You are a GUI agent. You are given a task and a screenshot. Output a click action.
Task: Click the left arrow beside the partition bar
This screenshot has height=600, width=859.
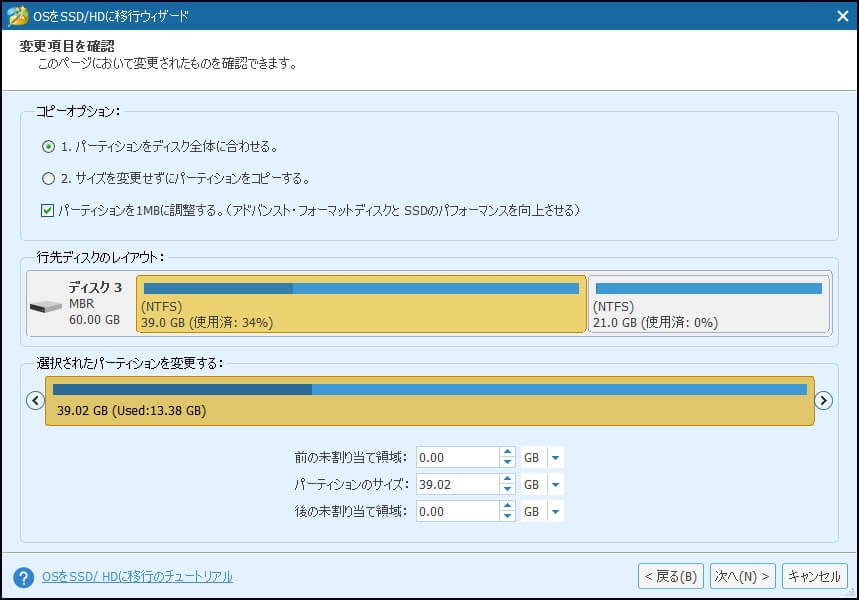pyautogui.click(x=36, y=400)
